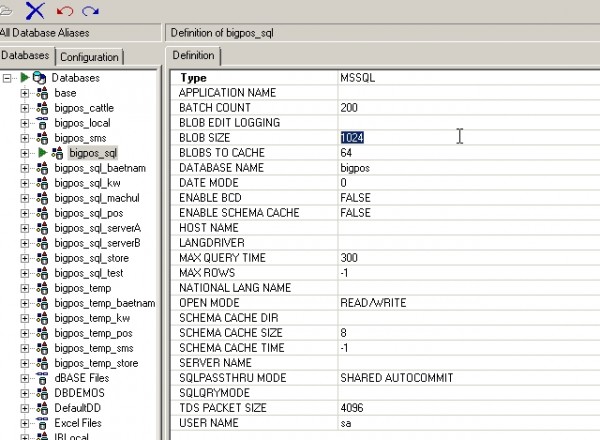The width and height of the screenshot is (600, 440).
Task: Click the dBASE Files alias icon
Action: pos(42,378)
